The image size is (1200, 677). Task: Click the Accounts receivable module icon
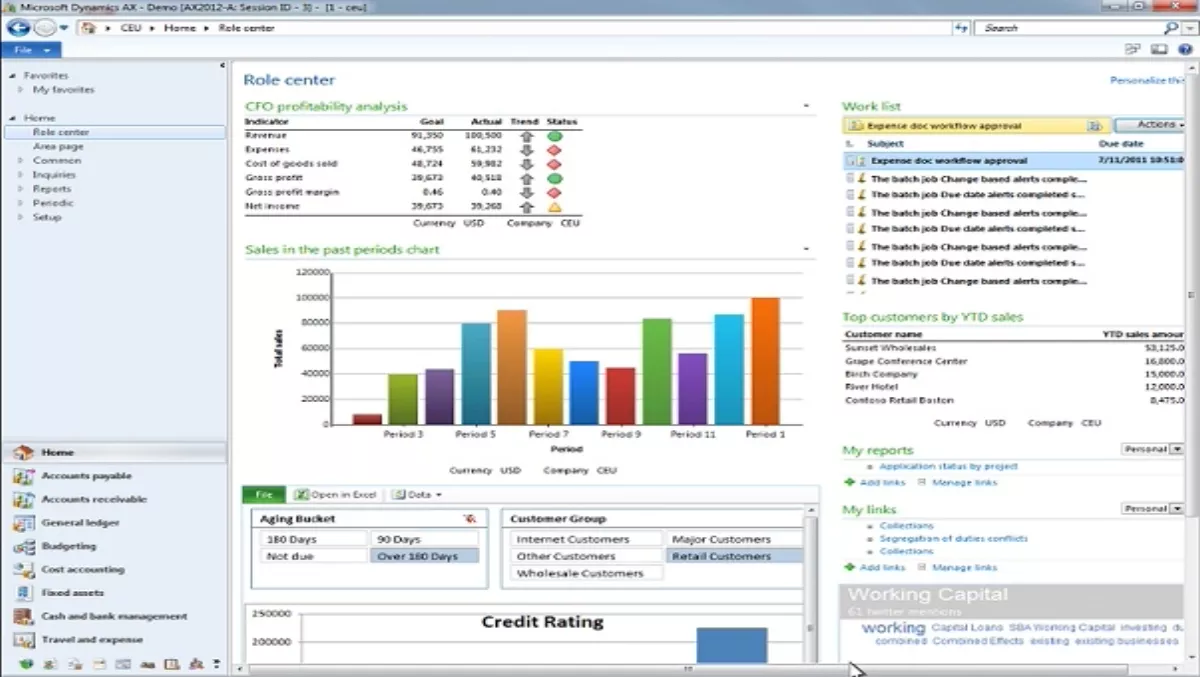pyautogui.click(x=24, y=499)
